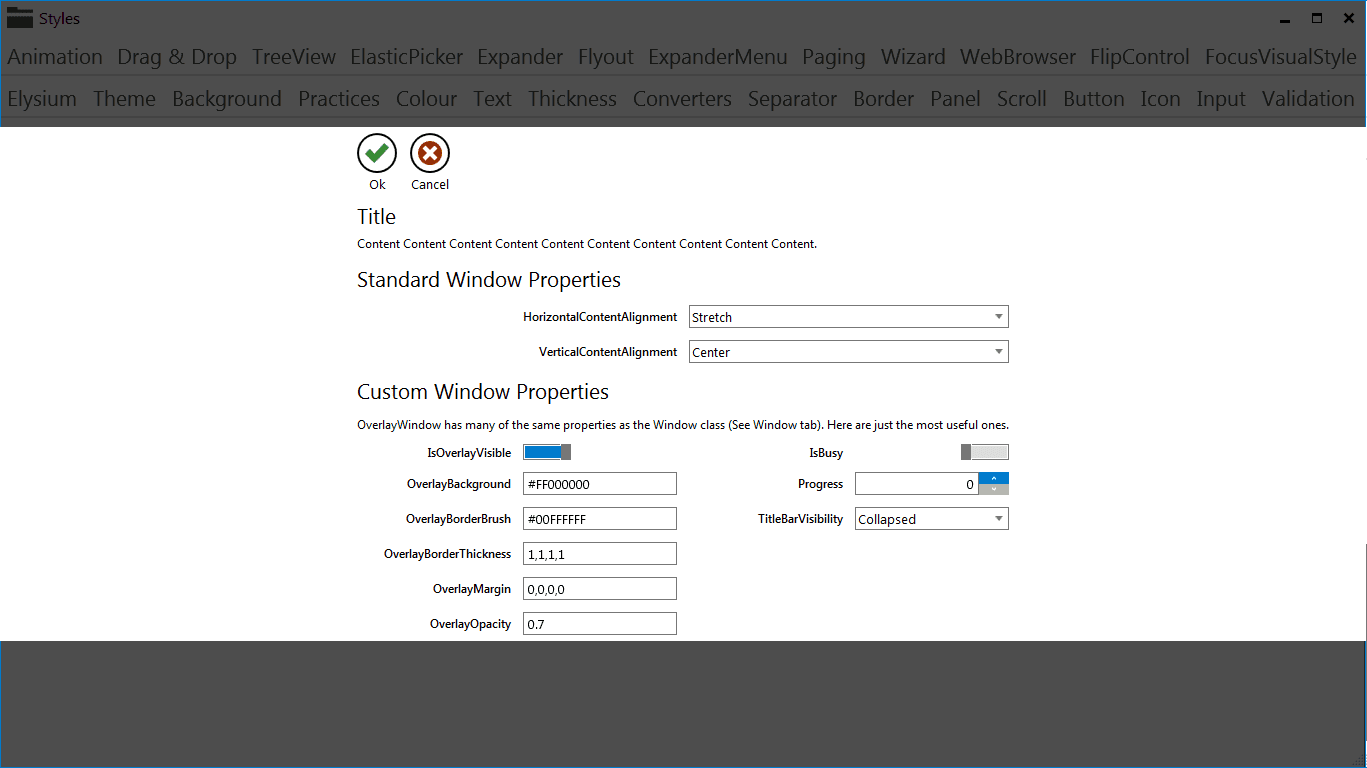Click the OverlayBackground color value field
The height and width of the screenshot is (768, 1367).
click(x=599, y=483)
